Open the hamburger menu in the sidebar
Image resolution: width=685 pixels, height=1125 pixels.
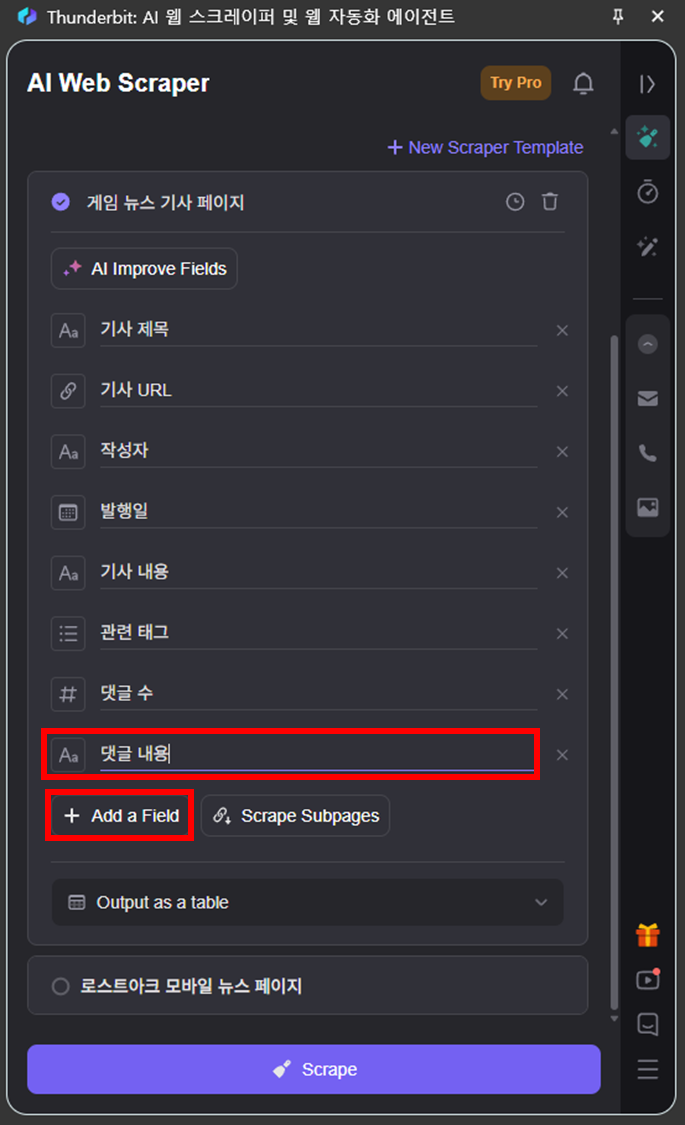648,1069
